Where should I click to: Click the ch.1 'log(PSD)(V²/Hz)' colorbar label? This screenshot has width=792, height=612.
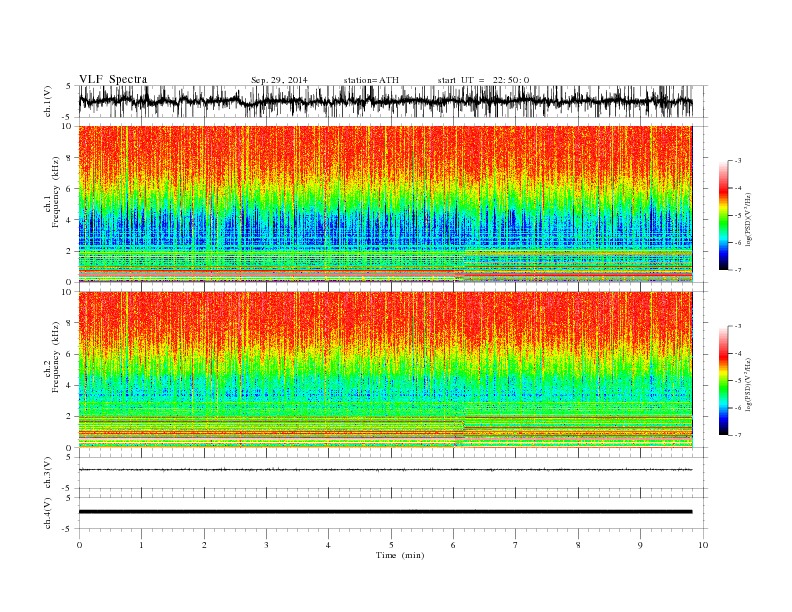pos(748,218)
